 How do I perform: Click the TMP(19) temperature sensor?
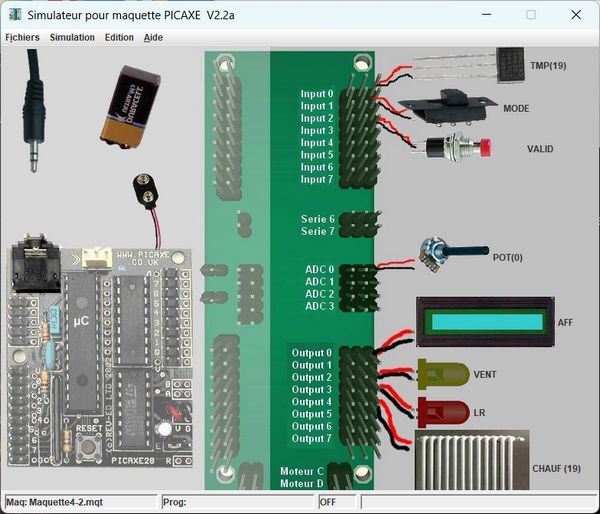pyautogui.click(x=510, y=61)
